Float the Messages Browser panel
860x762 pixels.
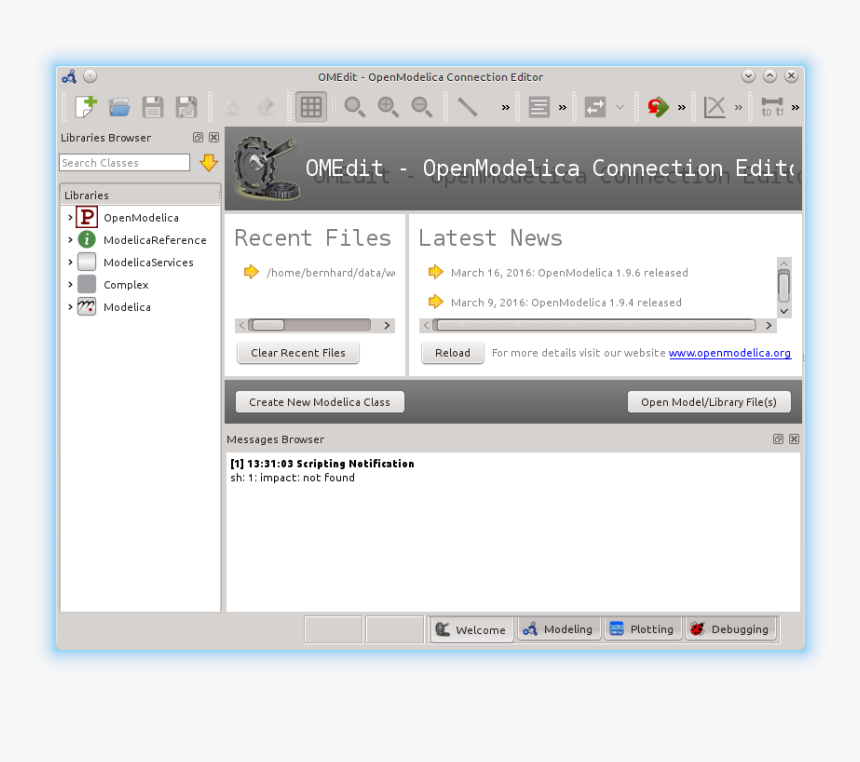tap(778, 439)
